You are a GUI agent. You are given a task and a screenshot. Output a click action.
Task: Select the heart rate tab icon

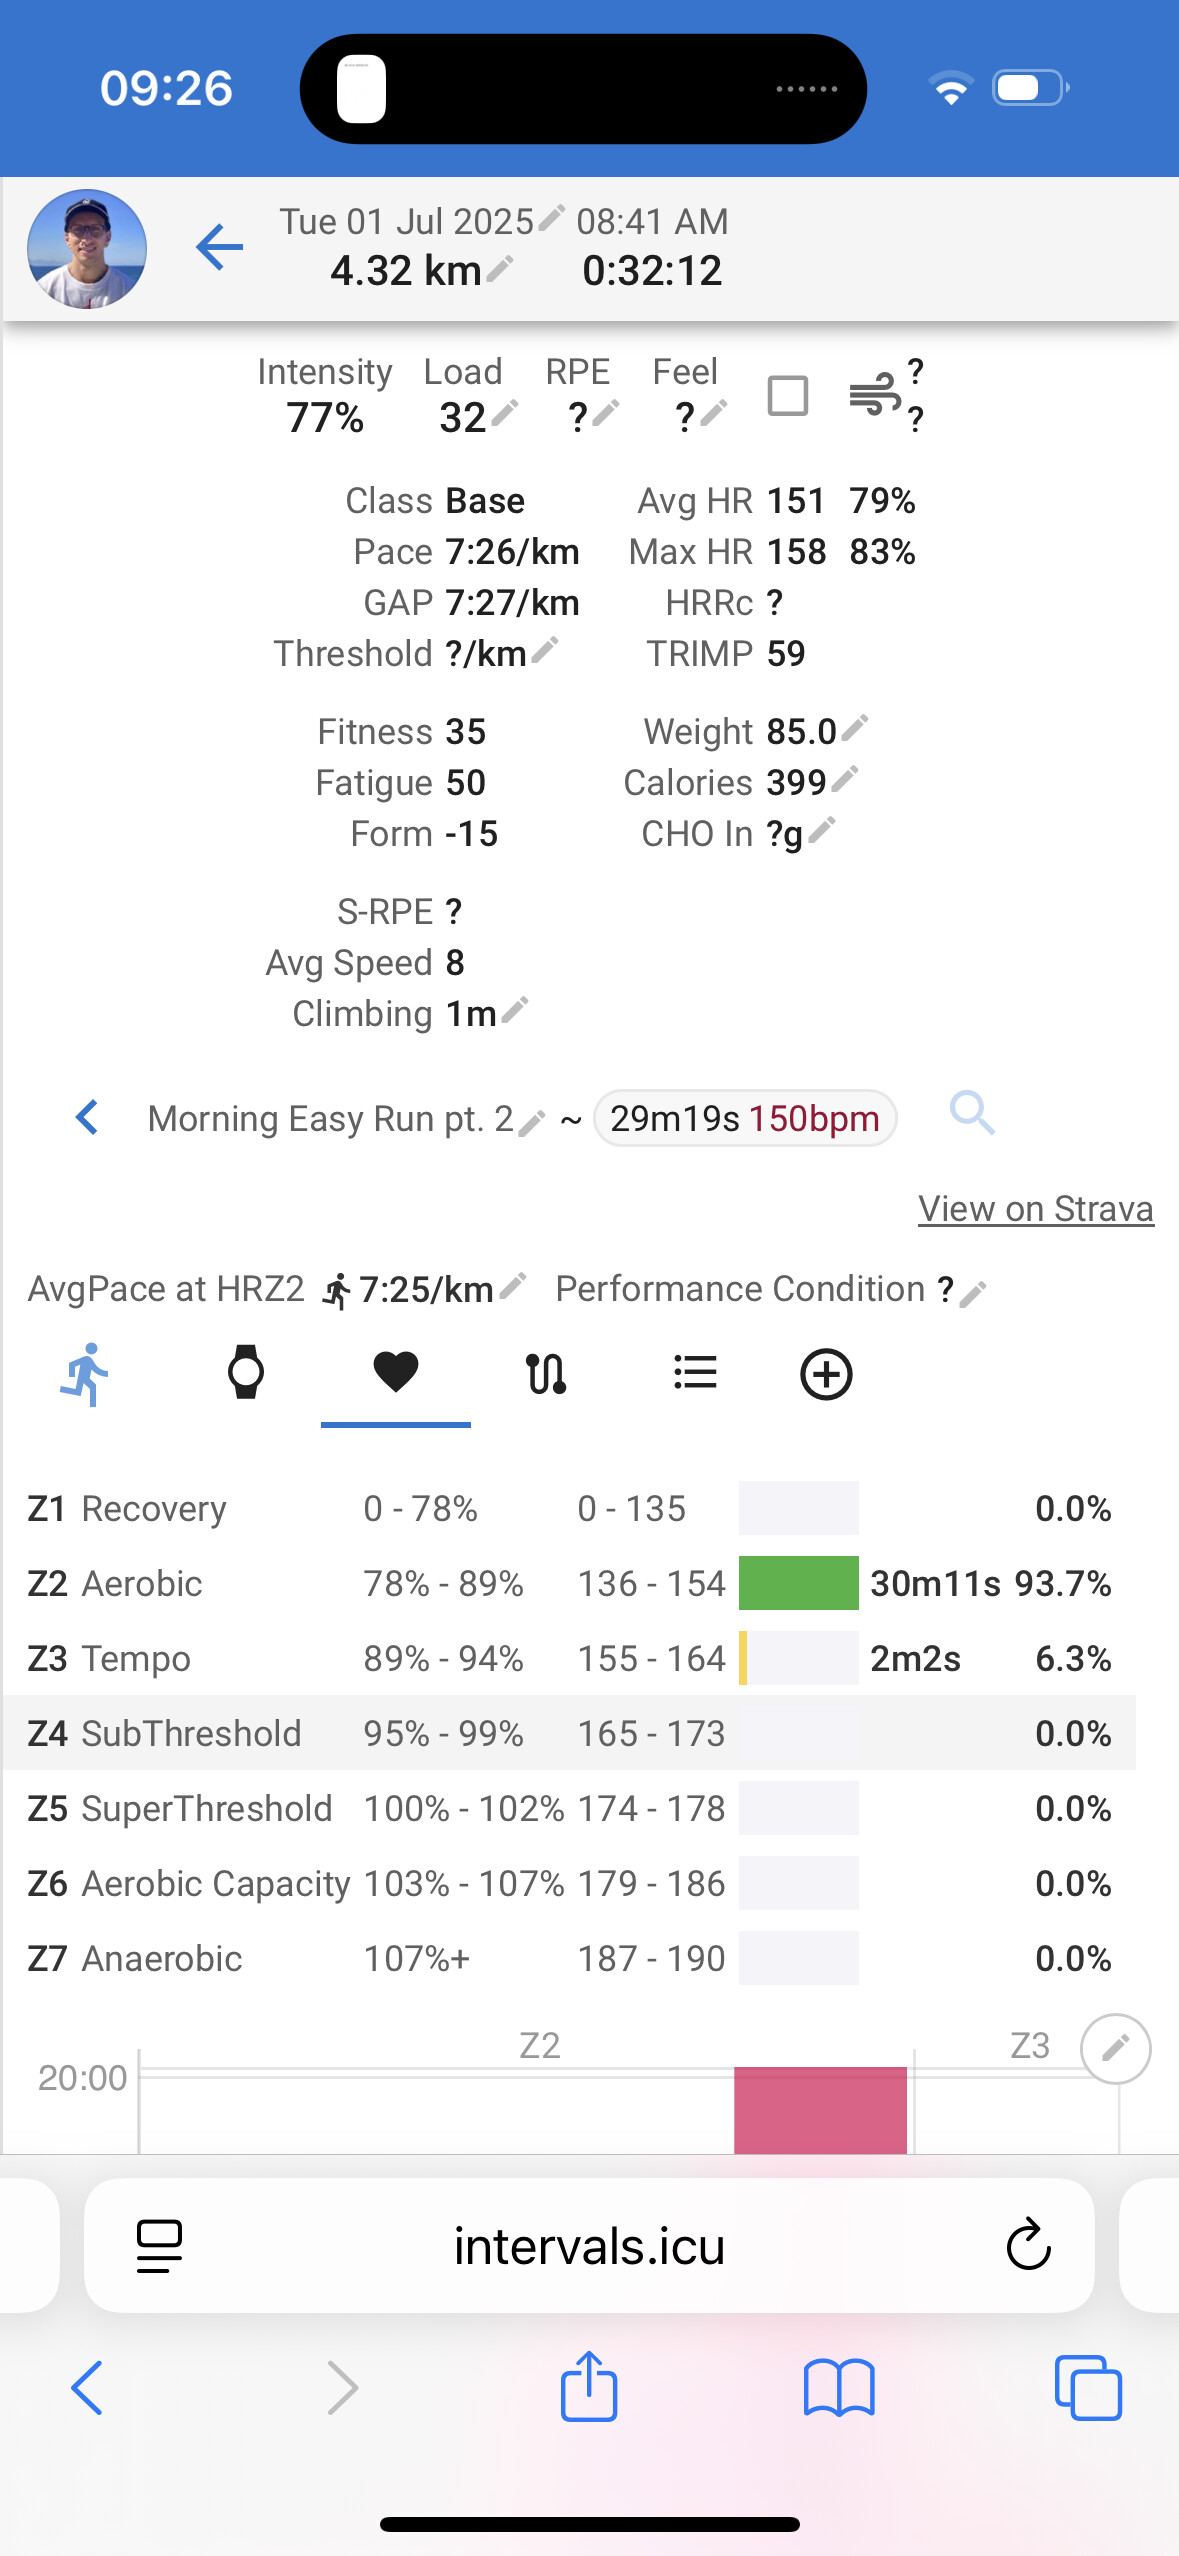396,1373
